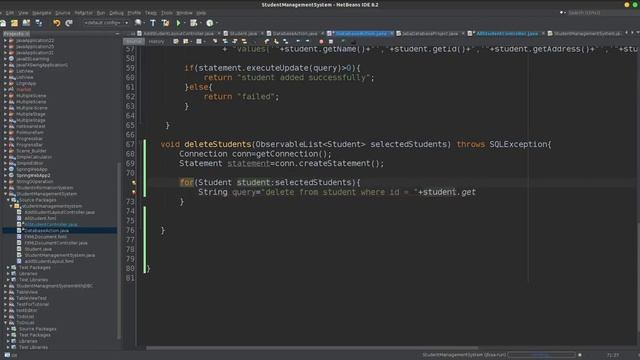This screenshot has height=360, width=640.
Task: Click the Shift Line Left icon in the editor toolbar
Action: (x=298, y=41)
